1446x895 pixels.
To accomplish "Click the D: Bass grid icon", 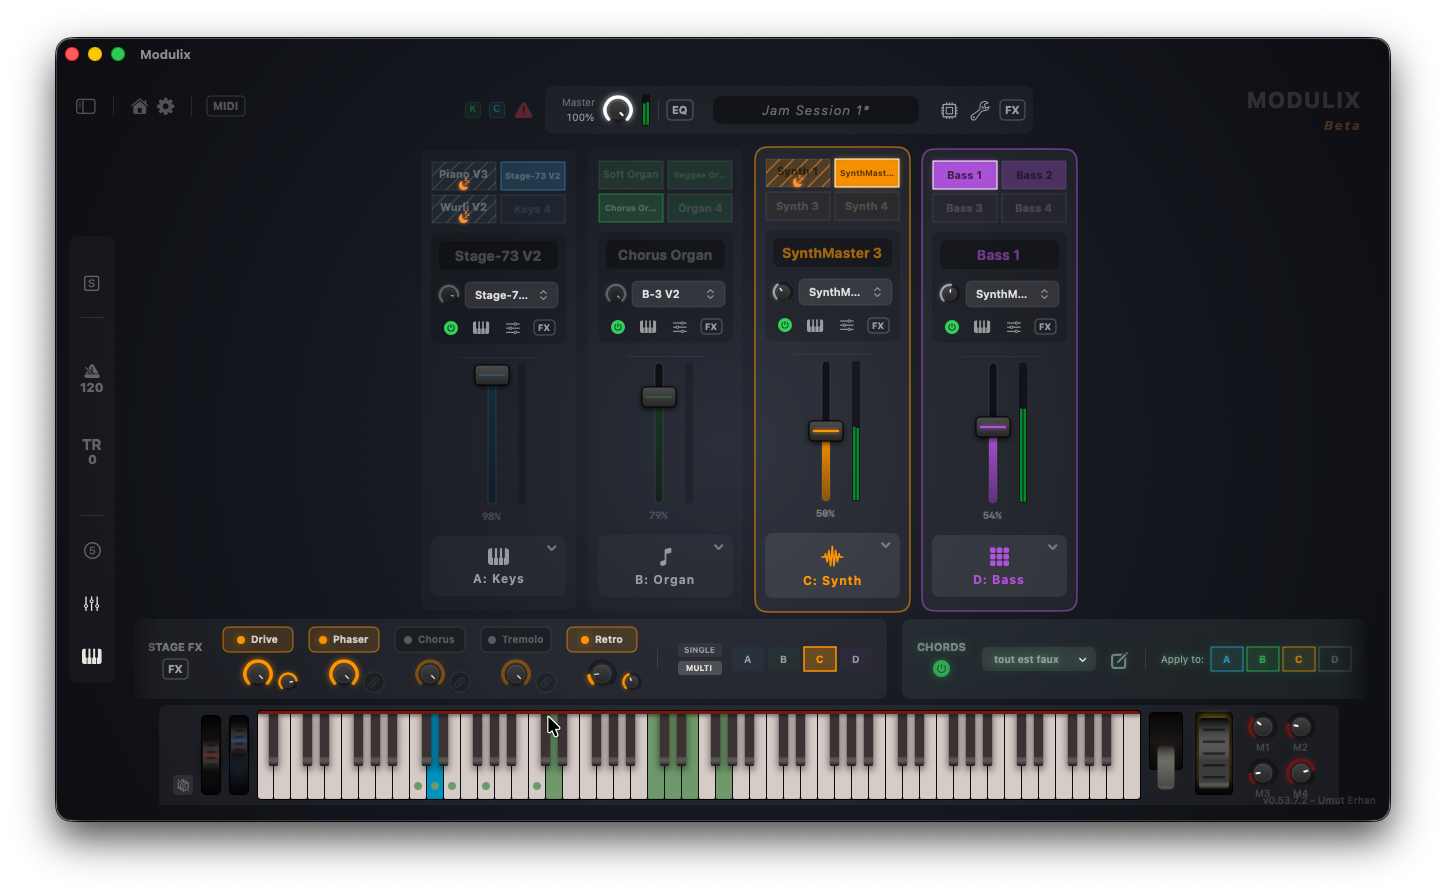I will pos(999,557).
